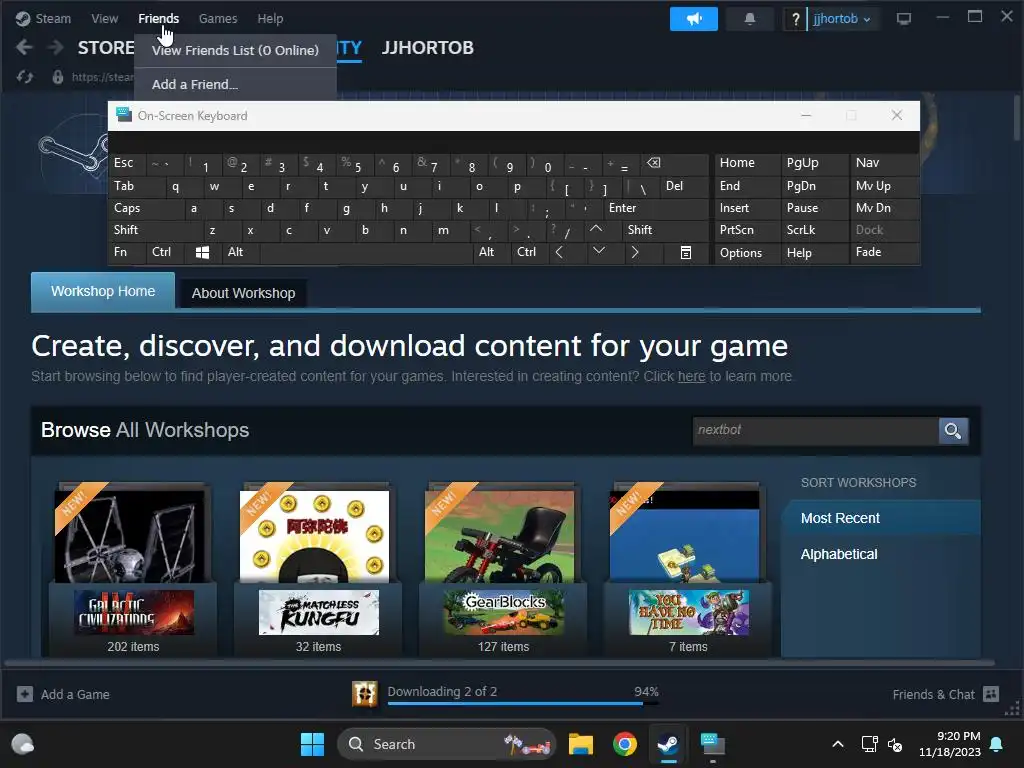Go to JJHORTOB profile section
The image size is (1024, 768).
point(428,48)
